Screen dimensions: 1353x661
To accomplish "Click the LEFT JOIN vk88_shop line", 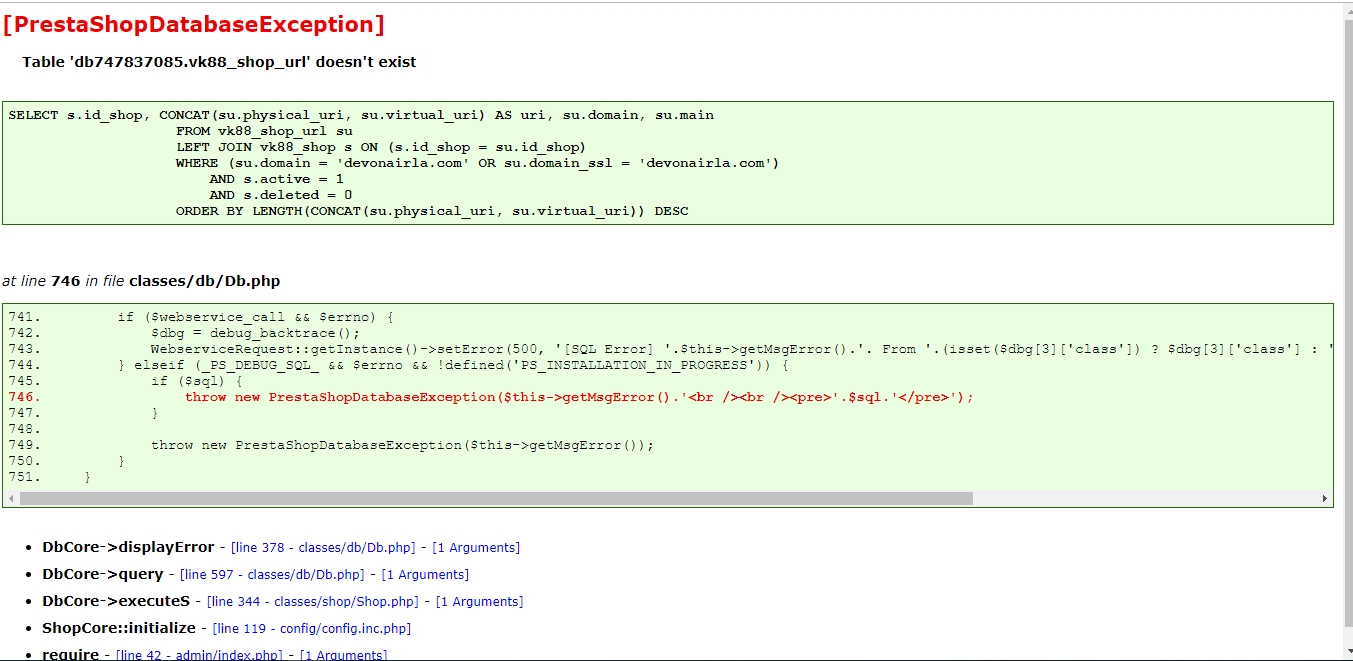I will [x=381, y=147].
